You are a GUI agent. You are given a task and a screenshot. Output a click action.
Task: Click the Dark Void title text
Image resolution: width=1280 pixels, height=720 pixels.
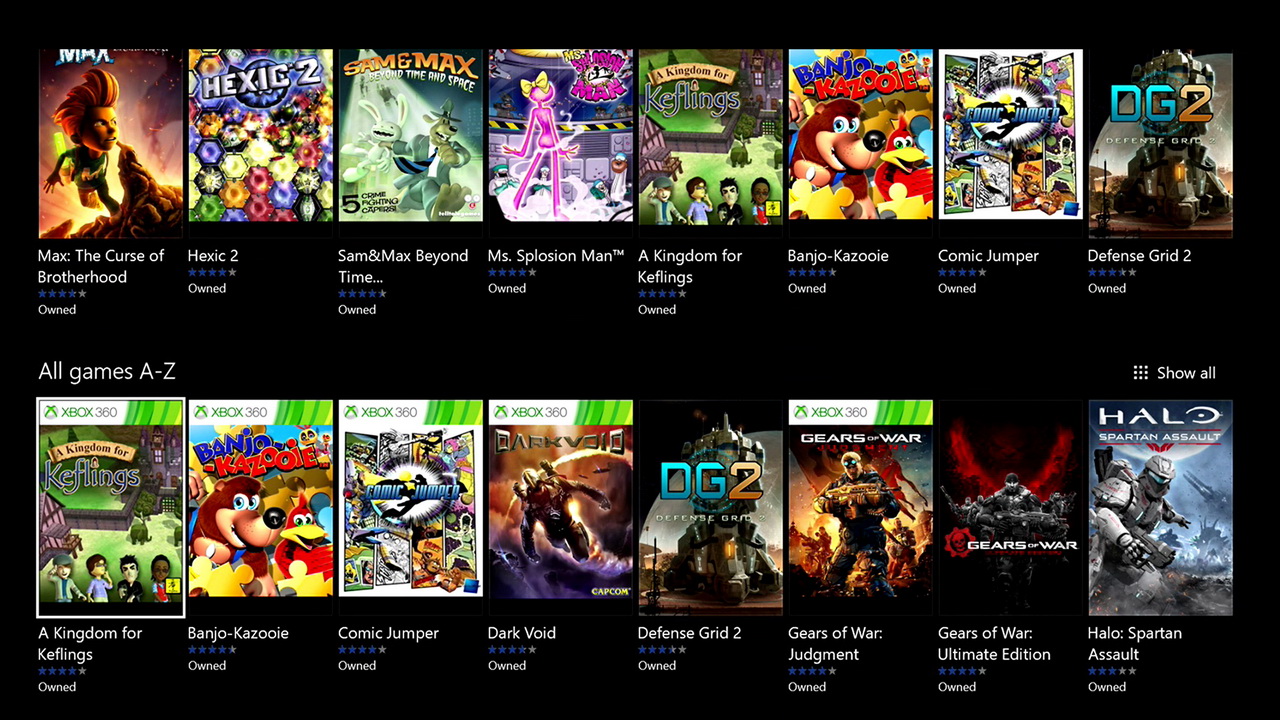tap(522, 633)
